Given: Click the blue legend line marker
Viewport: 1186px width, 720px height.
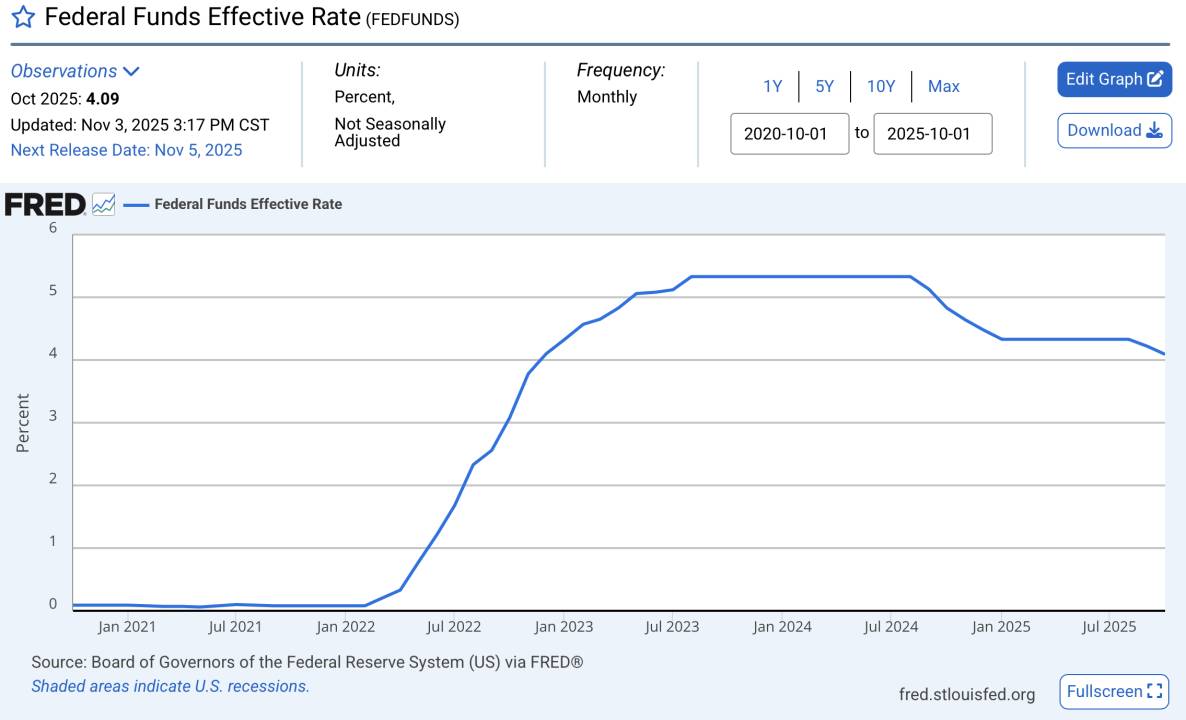Looking at the screenshot, I should coord(135,204).
